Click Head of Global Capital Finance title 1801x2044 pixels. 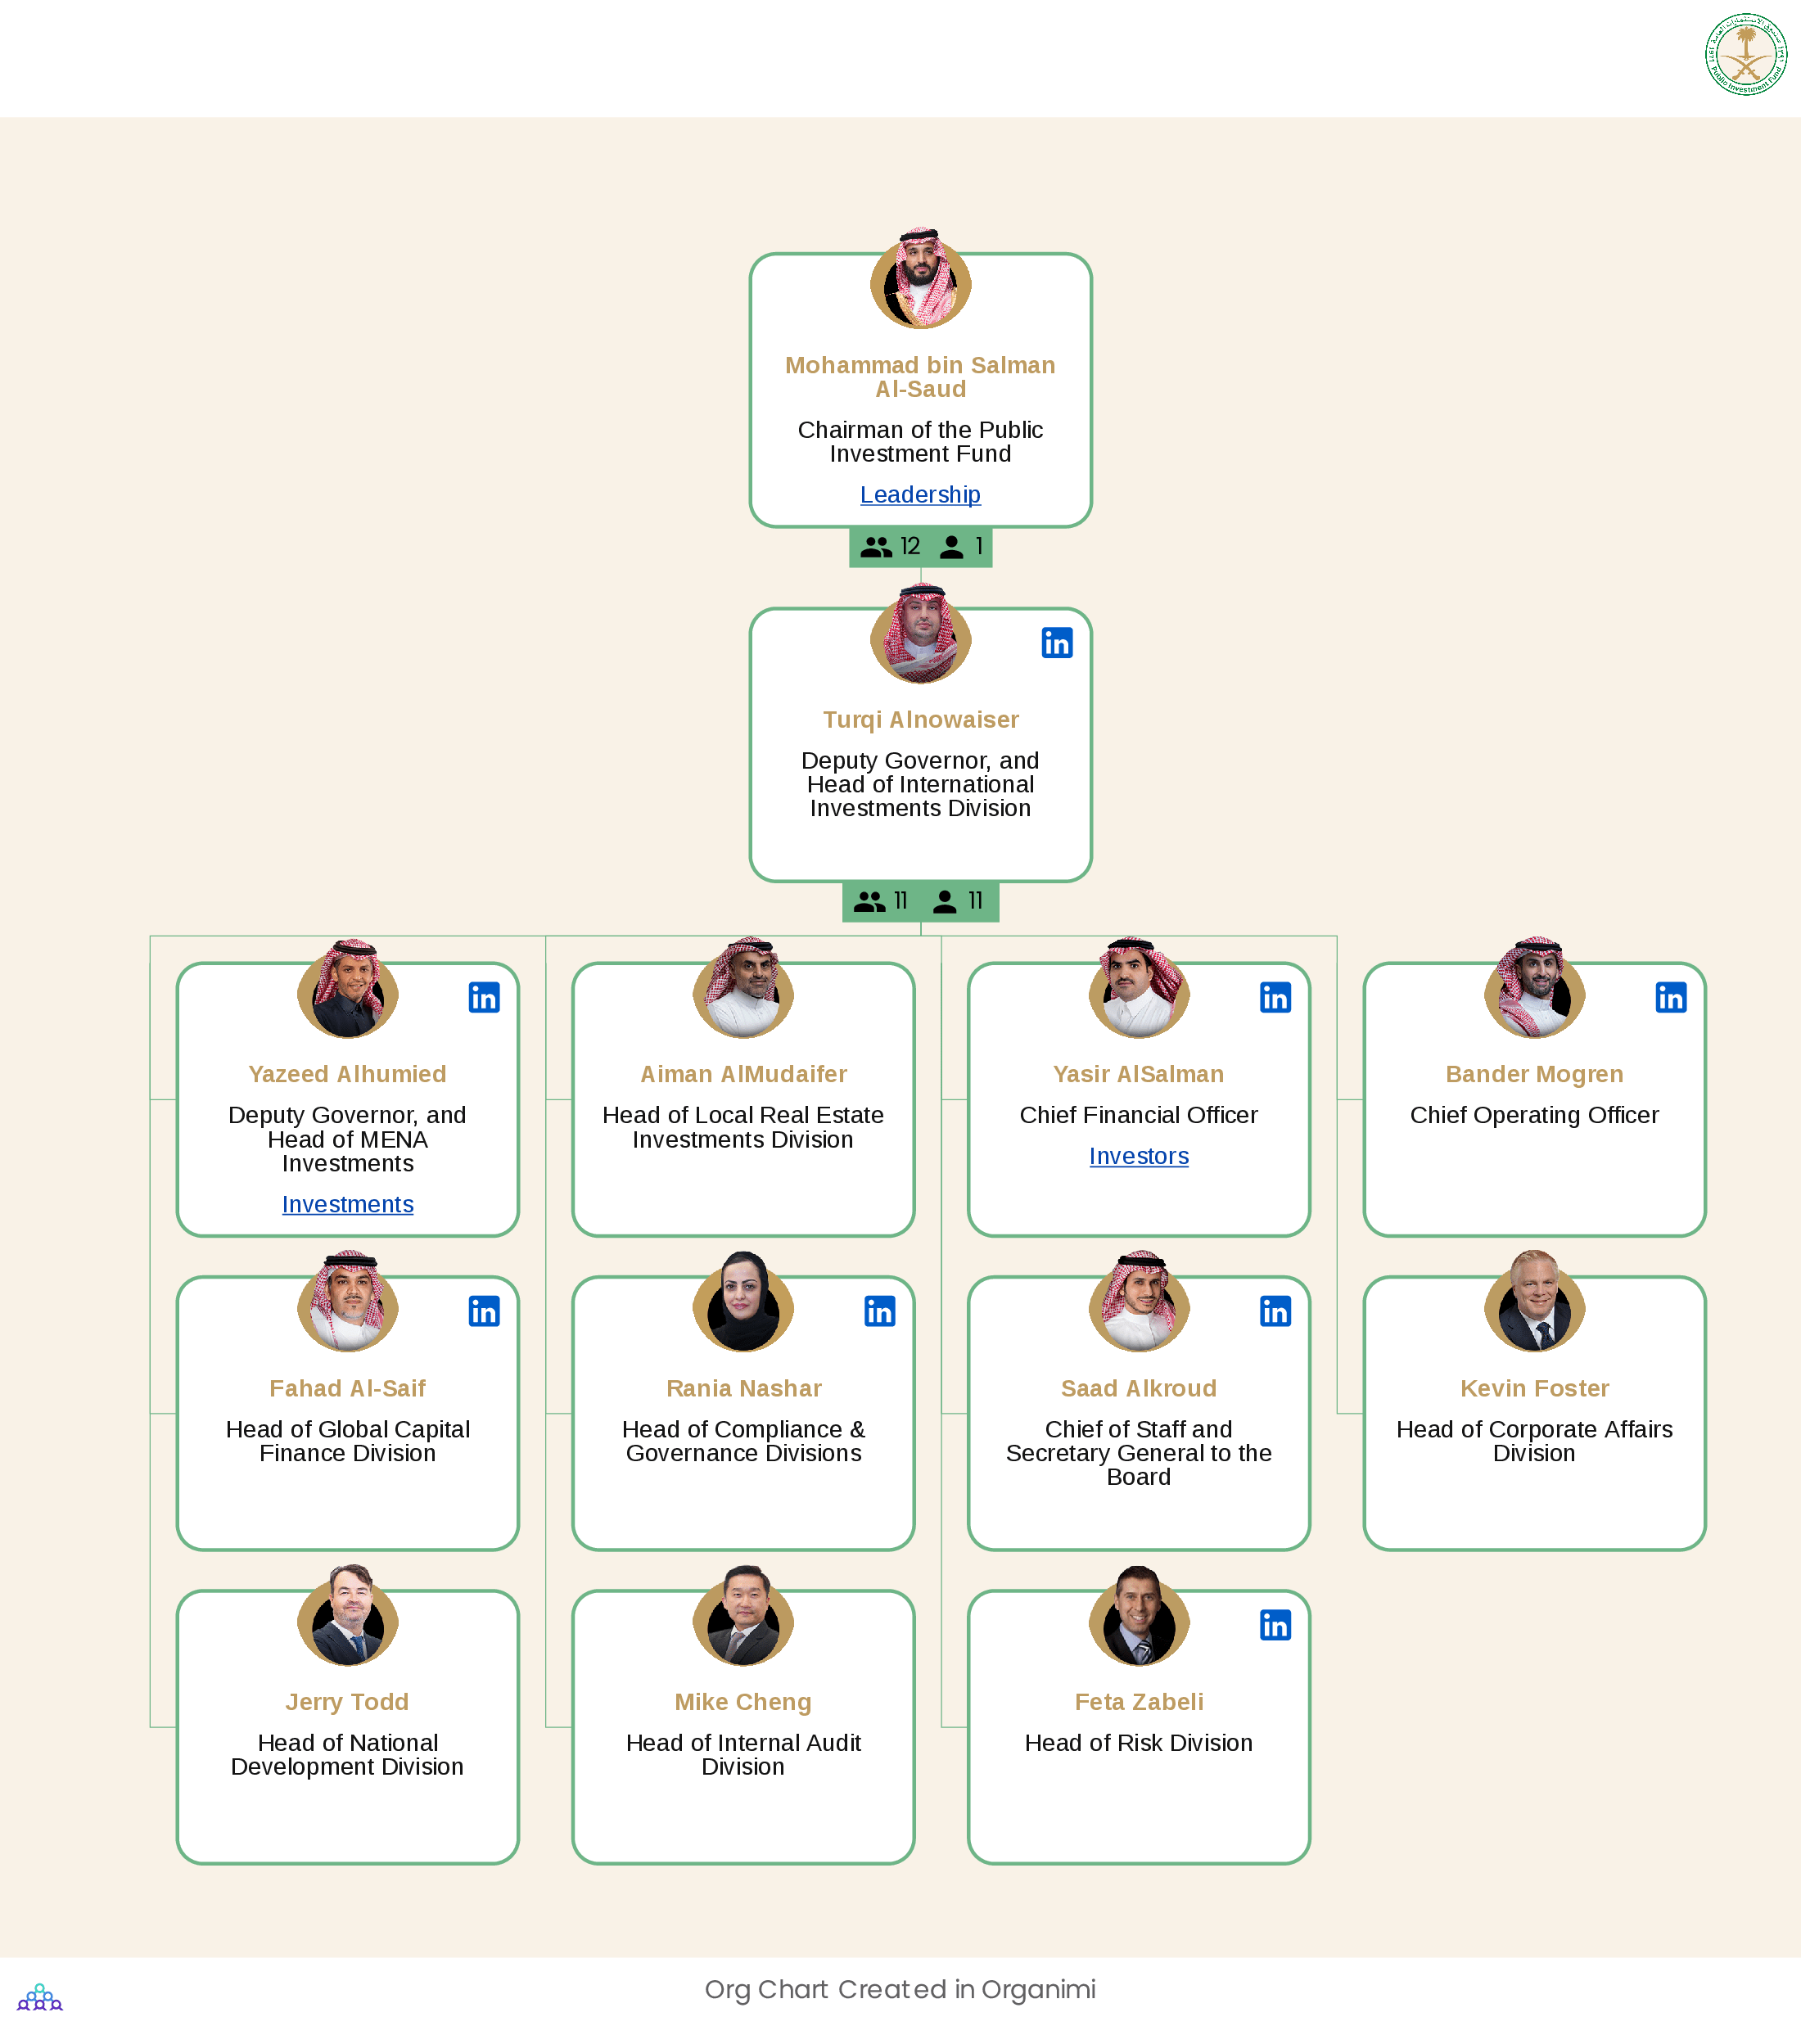point(348,1441)
